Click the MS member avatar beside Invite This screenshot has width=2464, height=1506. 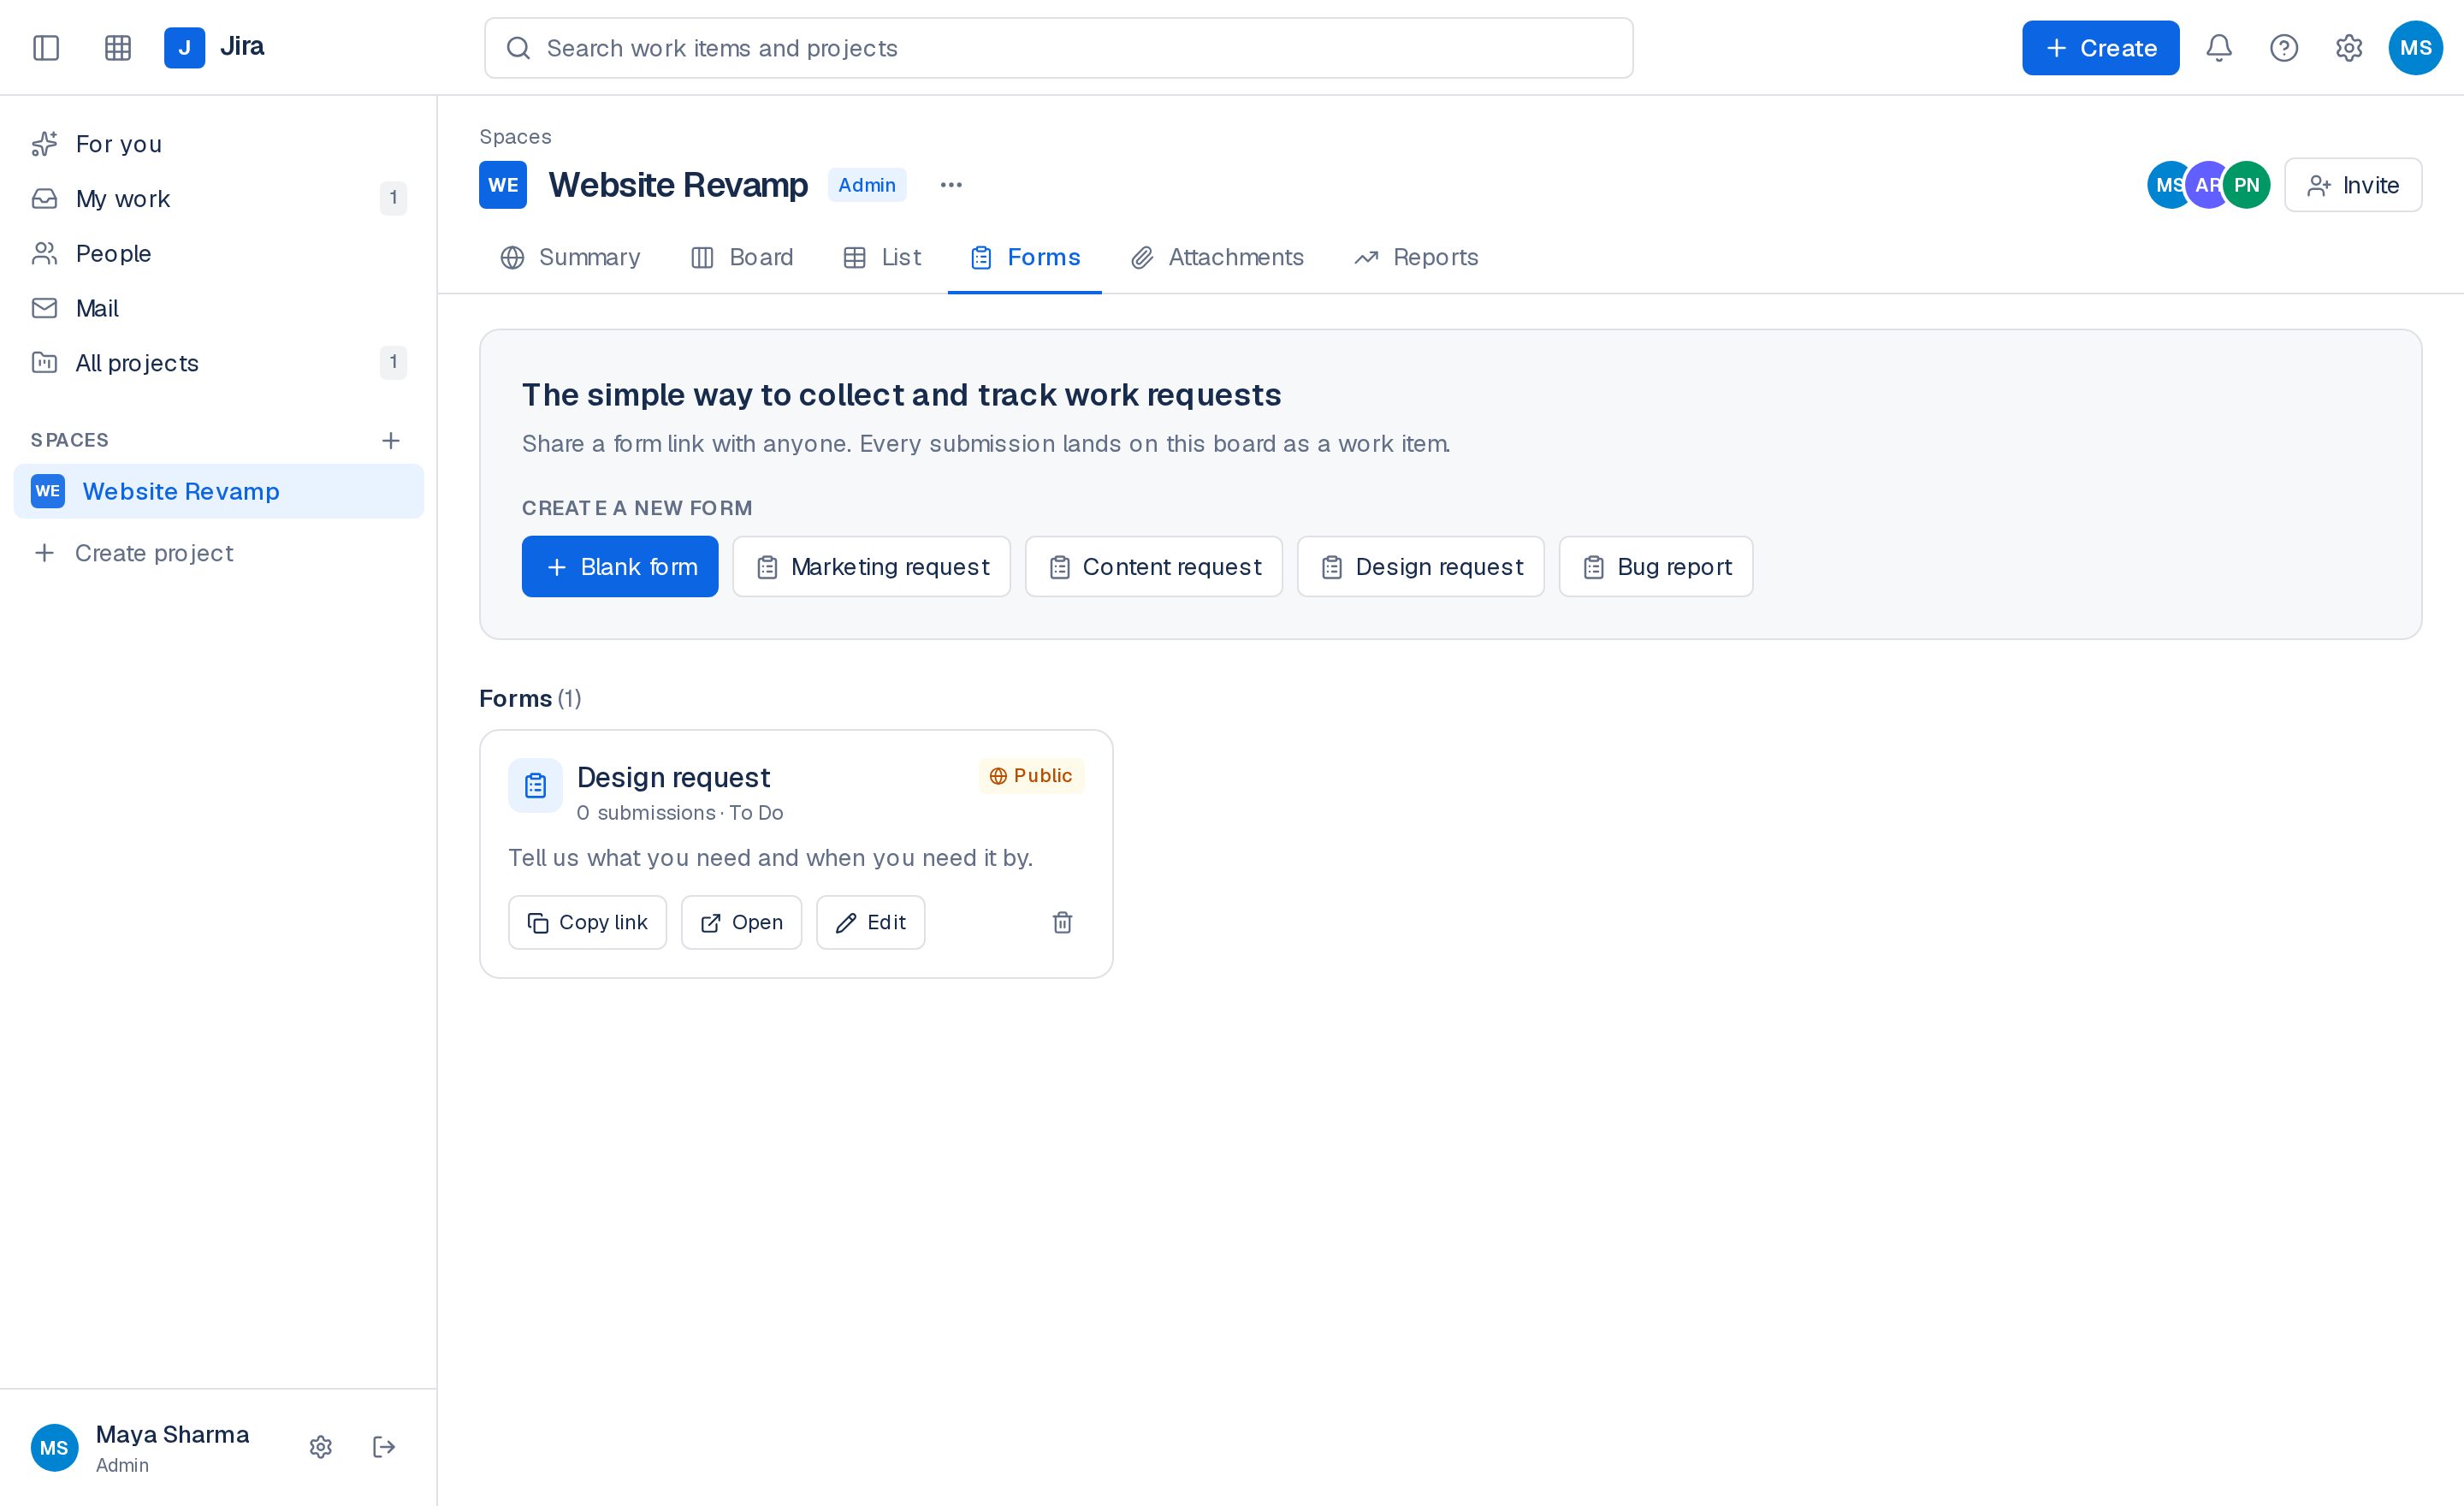point(2166,185)
